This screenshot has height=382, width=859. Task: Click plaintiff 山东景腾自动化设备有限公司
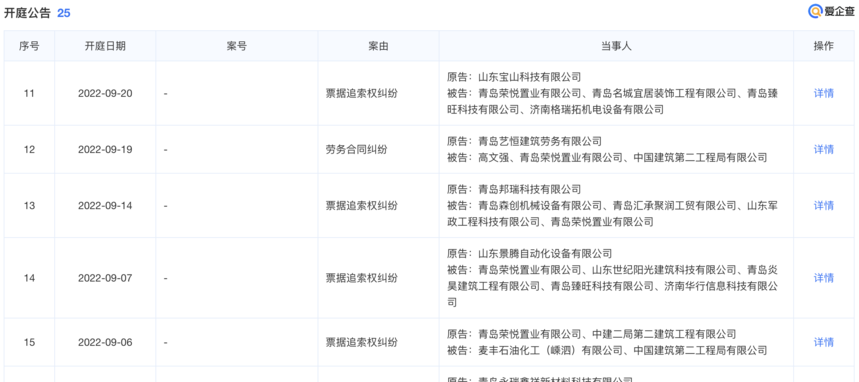[545, 254]
